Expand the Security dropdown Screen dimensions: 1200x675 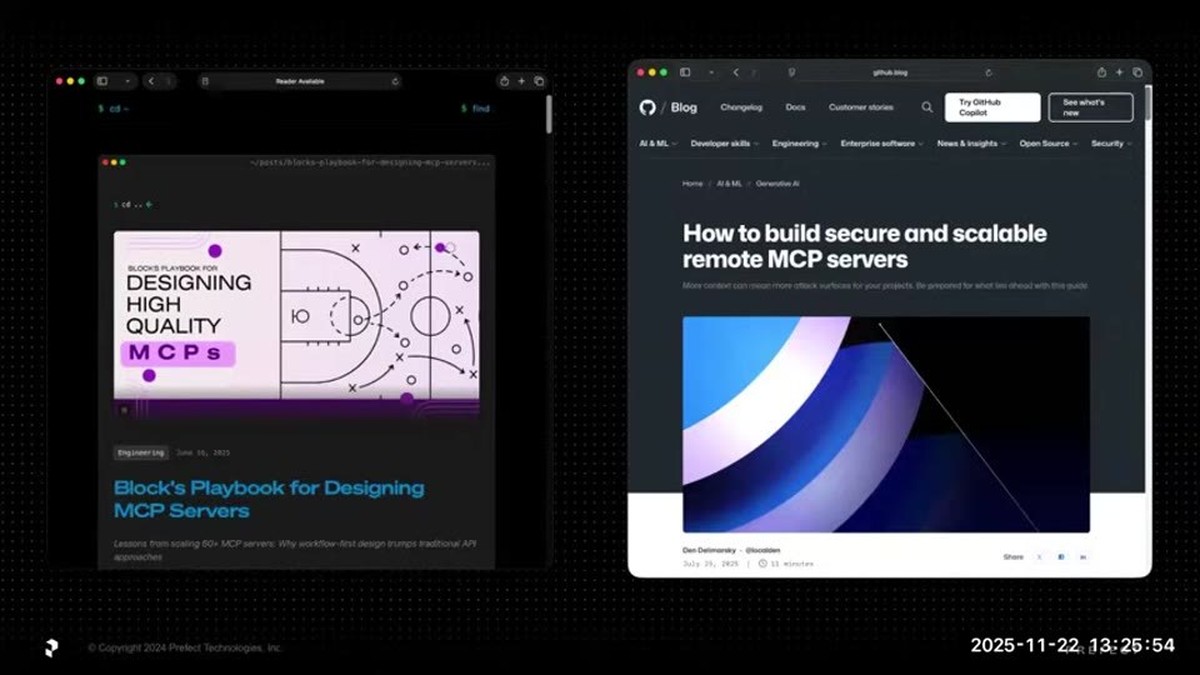pos(1111,144)
